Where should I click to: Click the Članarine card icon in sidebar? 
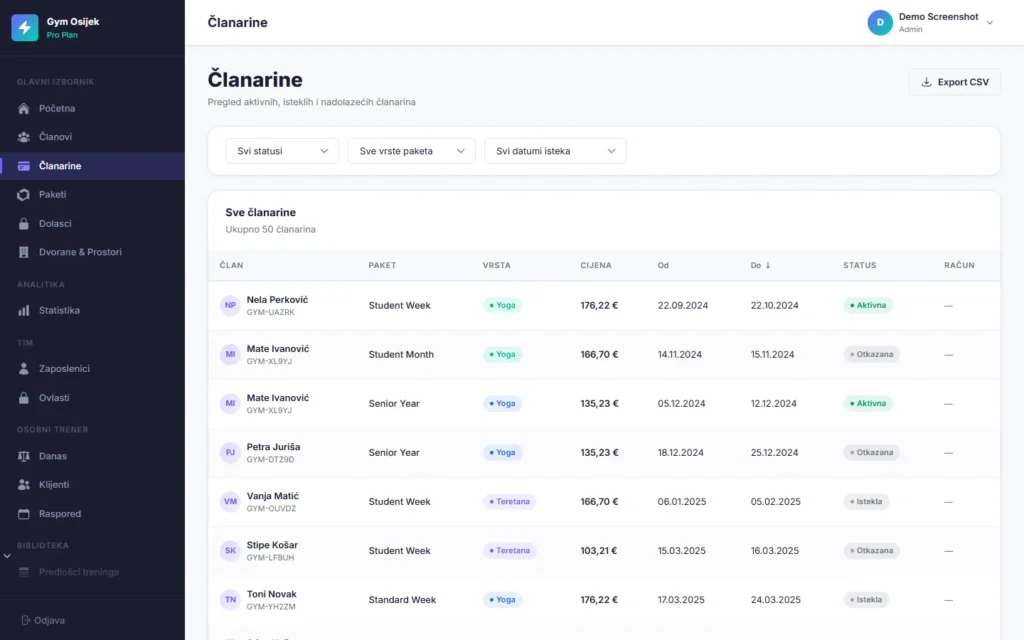(x=24, y=166)
